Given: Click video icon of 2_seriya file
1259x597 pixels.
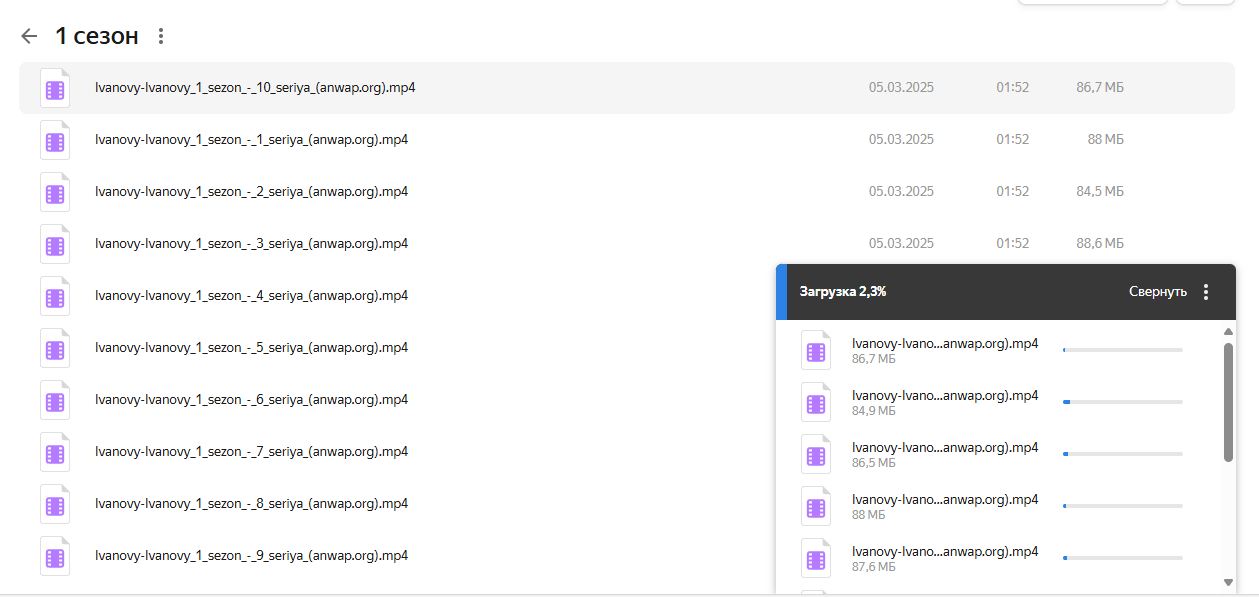Looking at the screenshot, I should click(x=55, y=192).
